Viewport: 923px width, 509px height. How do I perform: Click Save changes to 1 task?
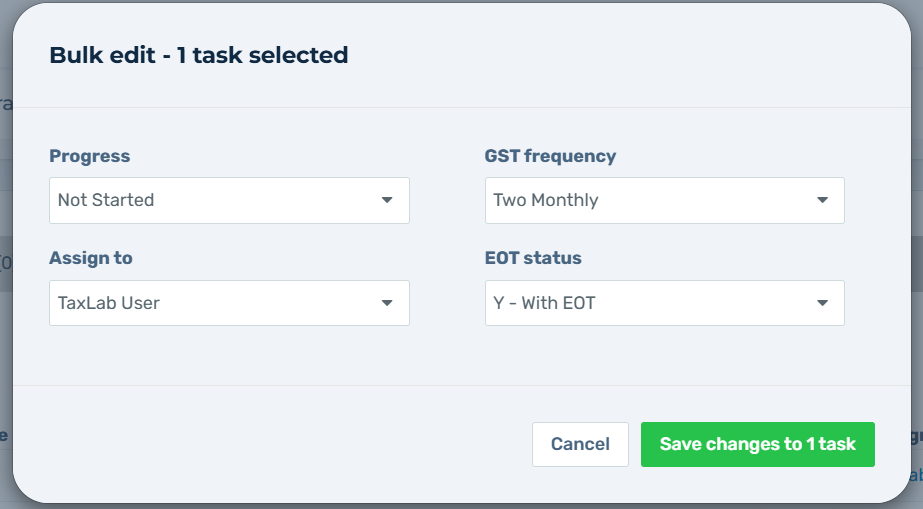point(757,444)
